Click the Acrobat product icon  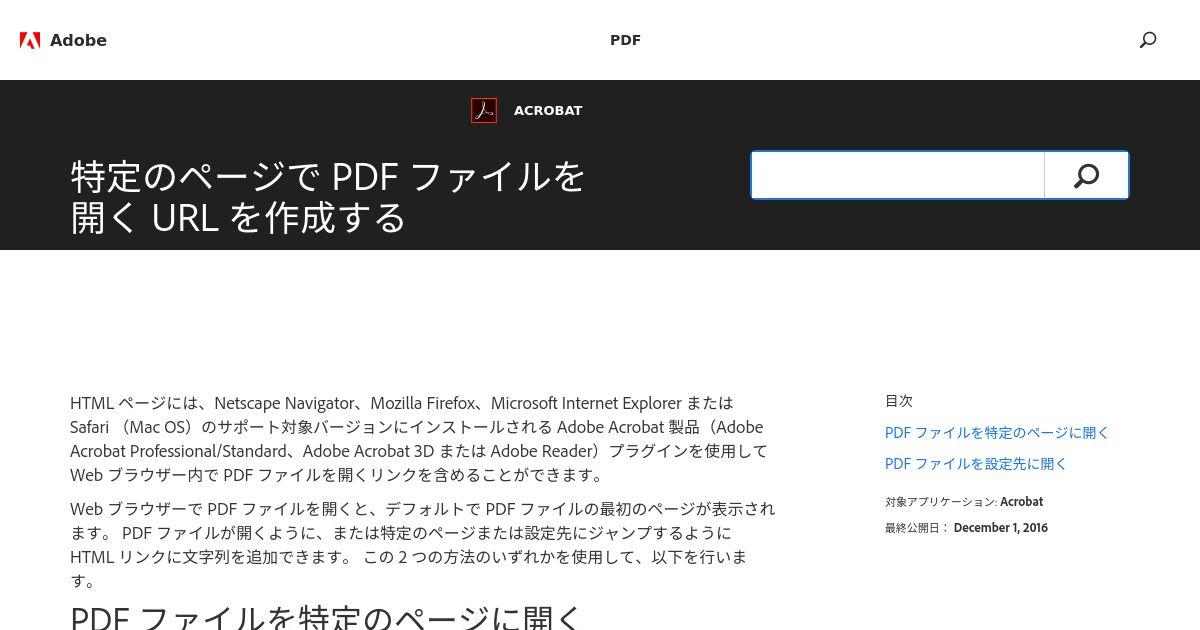point(484,110)
